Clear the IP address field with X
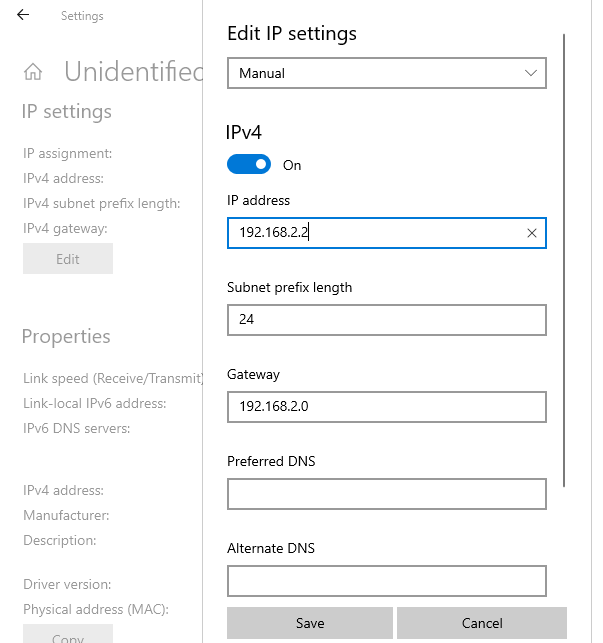 (x=532, y=233)
